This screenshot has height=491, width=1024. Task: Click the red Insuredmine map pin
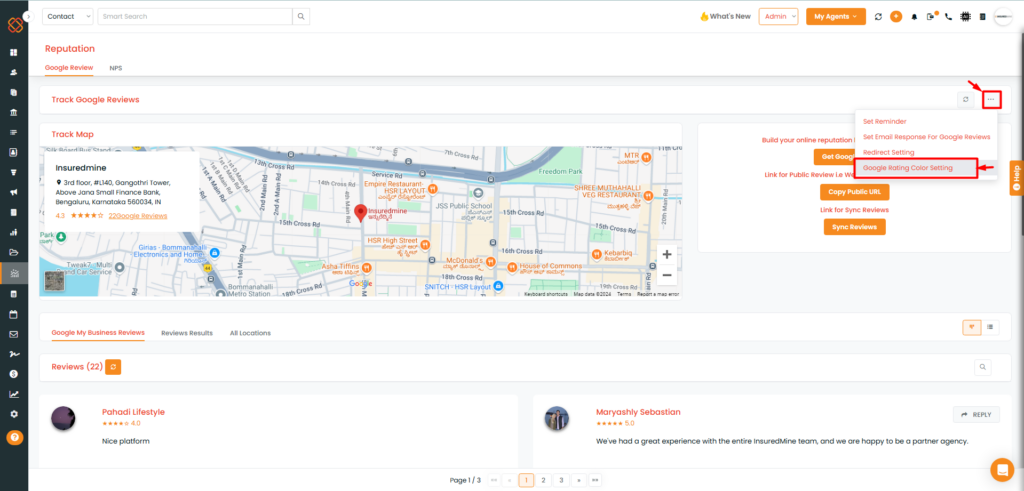coord(360,214)
